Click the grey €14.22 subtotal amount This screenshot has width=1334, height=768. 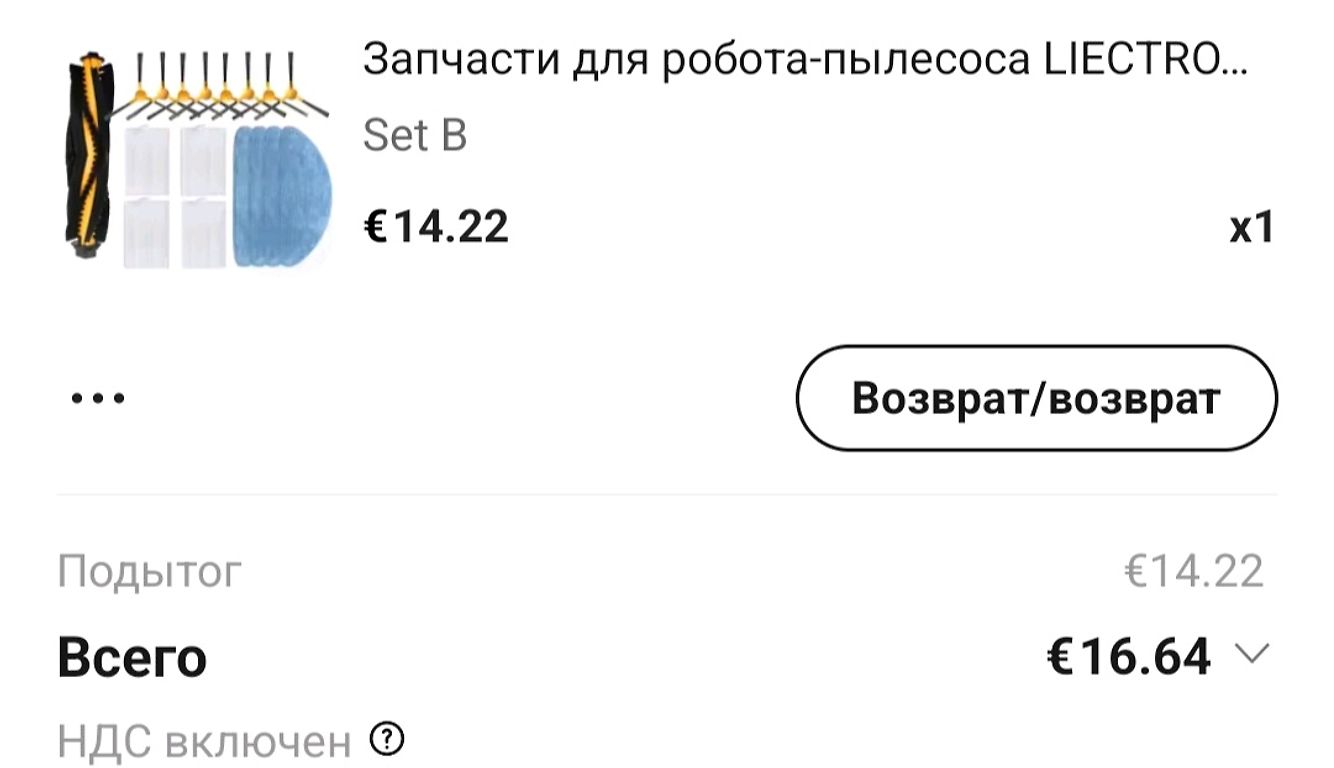pos(1194,571)
